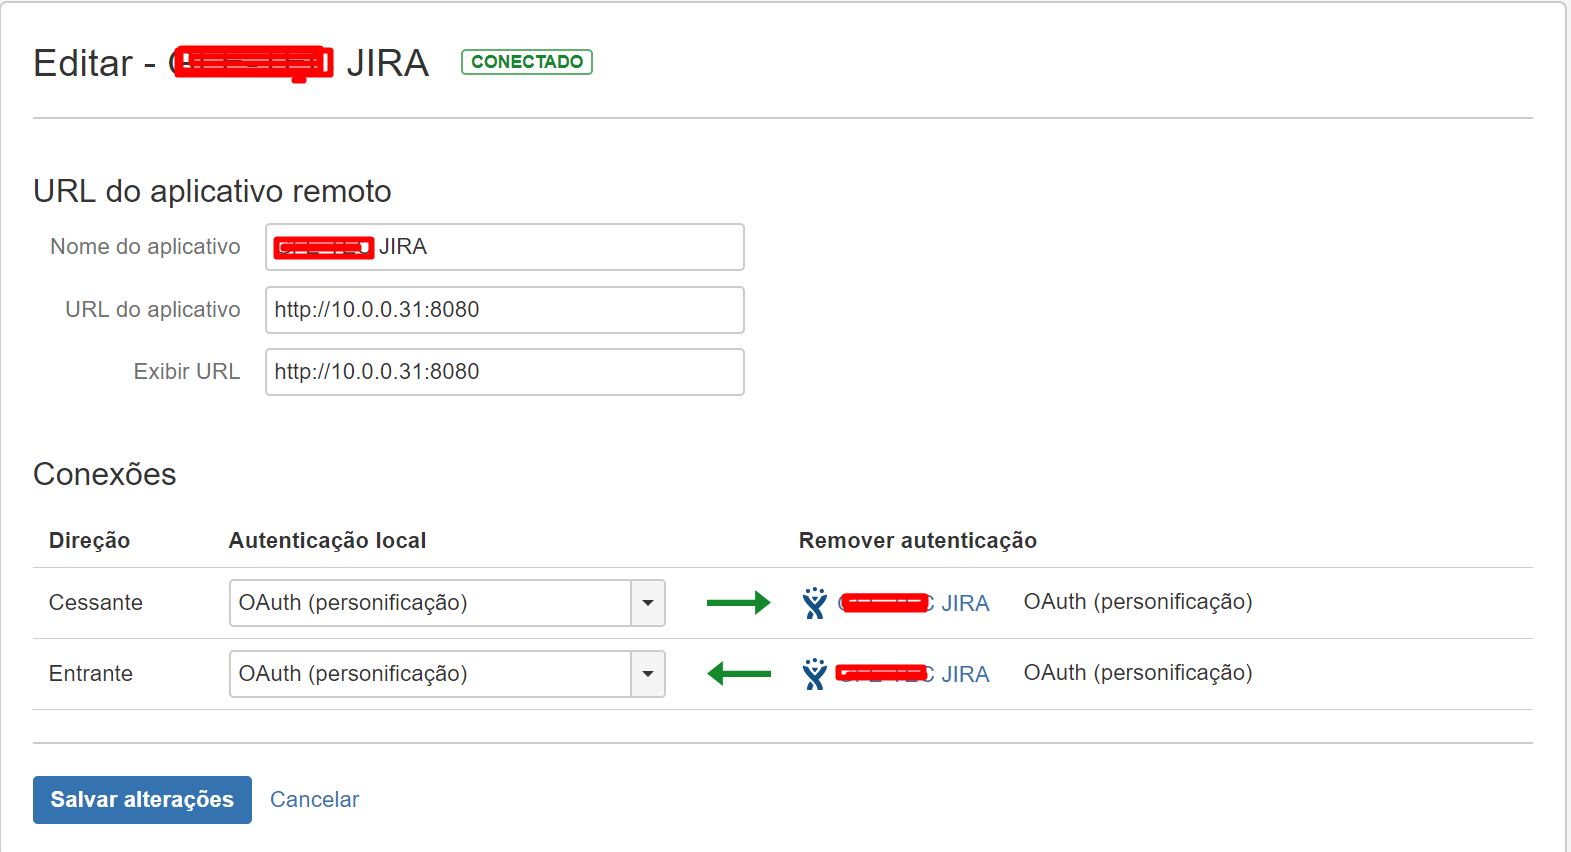The height and width of the screenshot is (852, 1571).
Task: Open the Entrante authentication dropdown
Action: [x=447, y=674]
